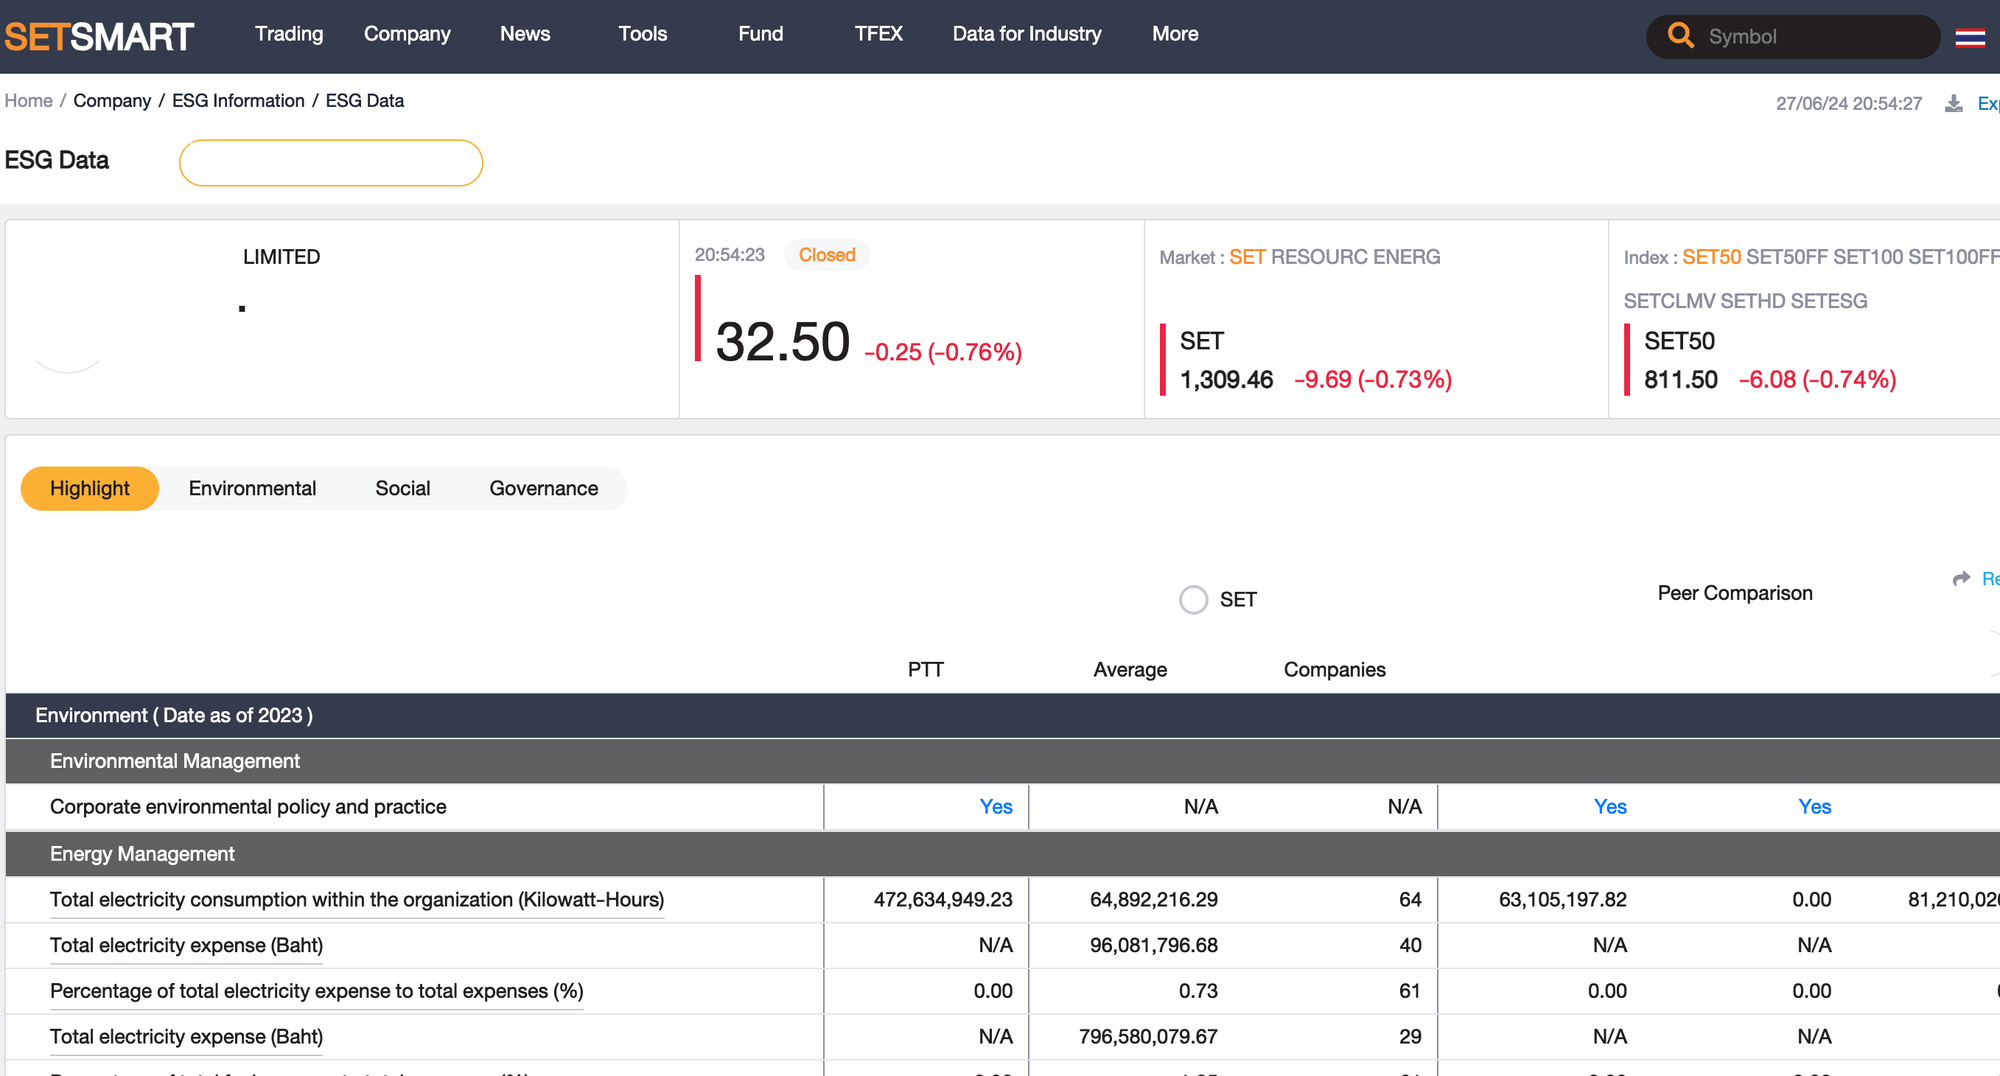Click the 32.50 stock price
Viewport: 2000px width, 1076px height.
pyautogui.click(x=783, y=342)
